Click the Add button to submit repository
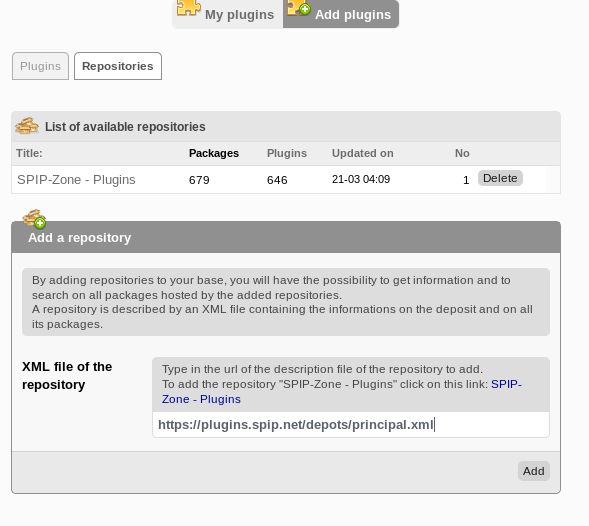This screenshot has width=589, height=526. pos(533,471)
